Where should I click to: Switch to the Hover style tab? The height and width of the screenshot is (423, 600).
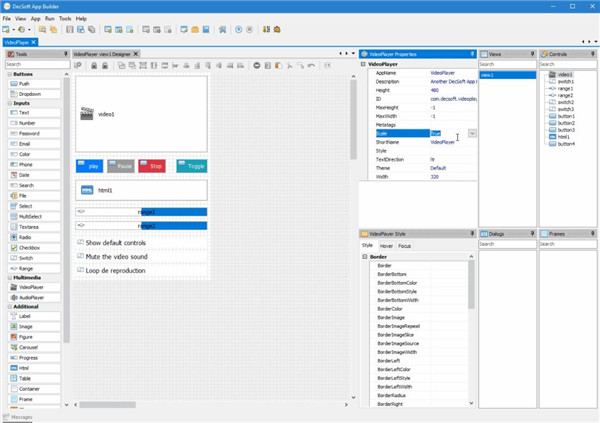pyautogui.click(x=385, y=245)
